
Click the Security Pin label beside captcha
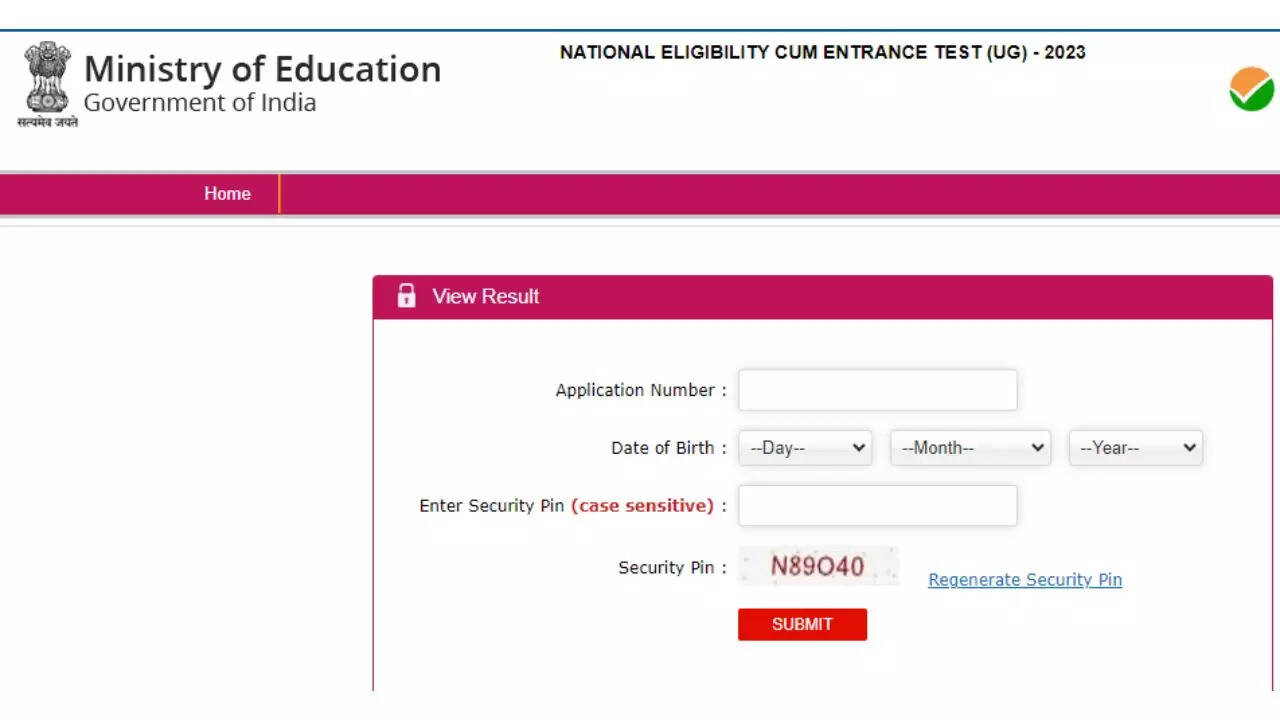click(x=666, y=568)
